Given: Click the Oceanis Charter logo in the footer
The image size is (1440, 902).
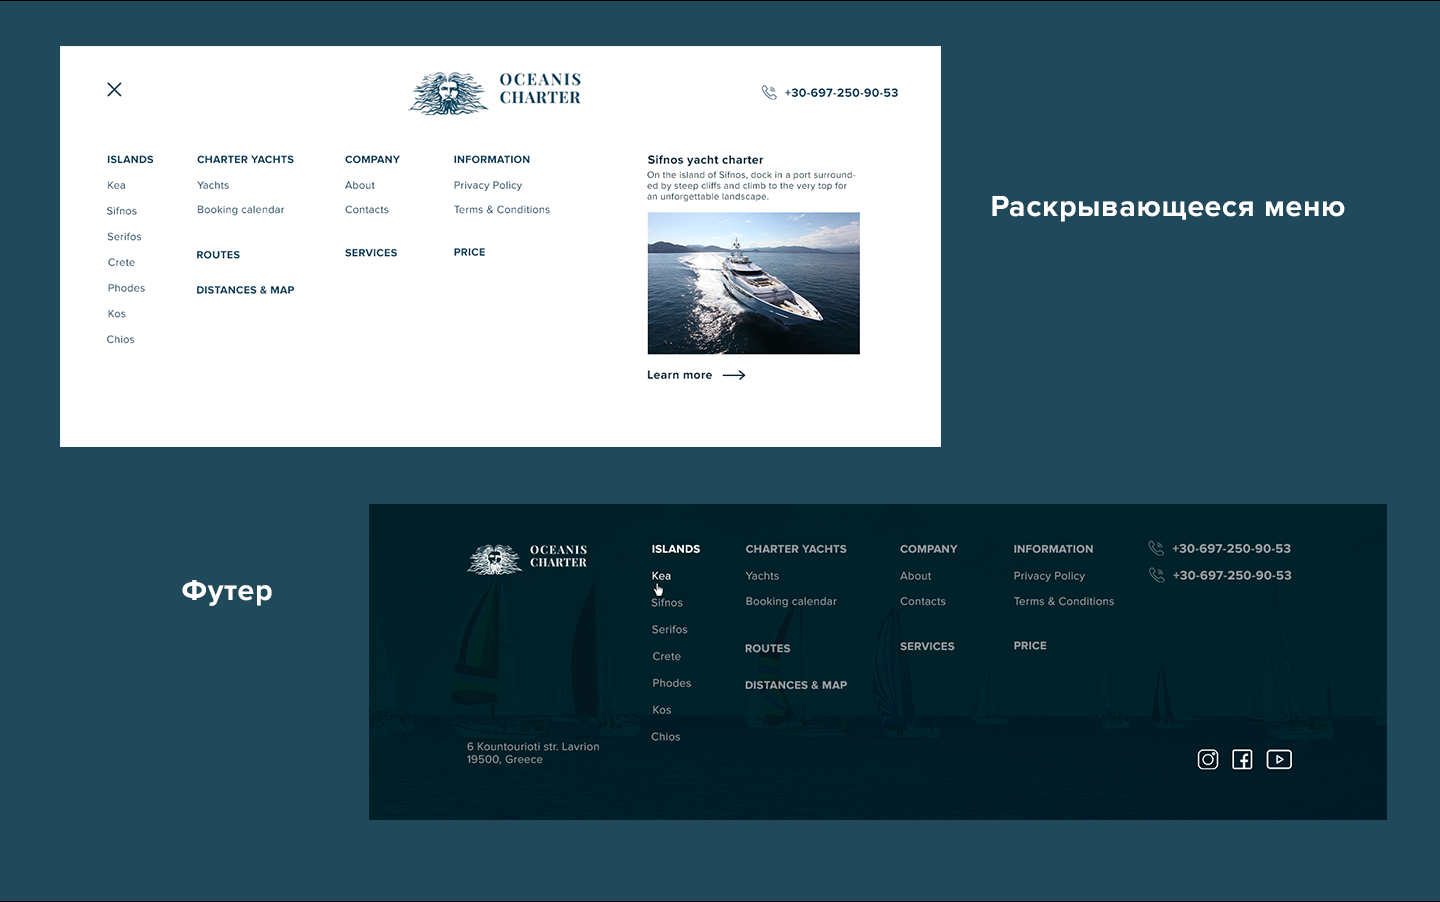Looking at the screenshot, I should pyautogui.click(x=527, y=559).
